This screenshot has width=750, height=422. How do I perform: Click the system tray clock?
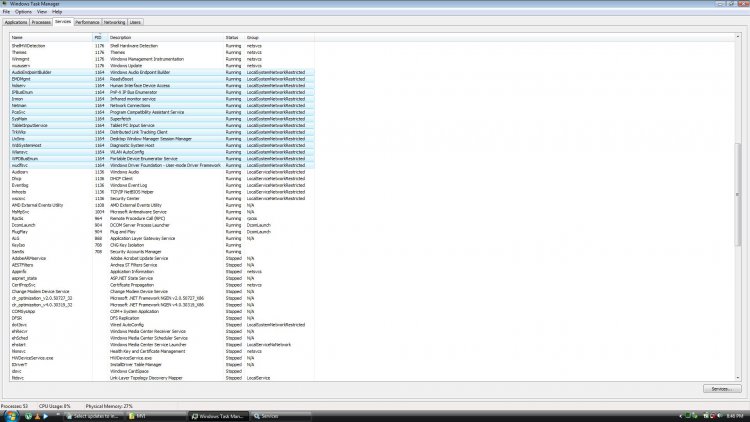[734, 416]
